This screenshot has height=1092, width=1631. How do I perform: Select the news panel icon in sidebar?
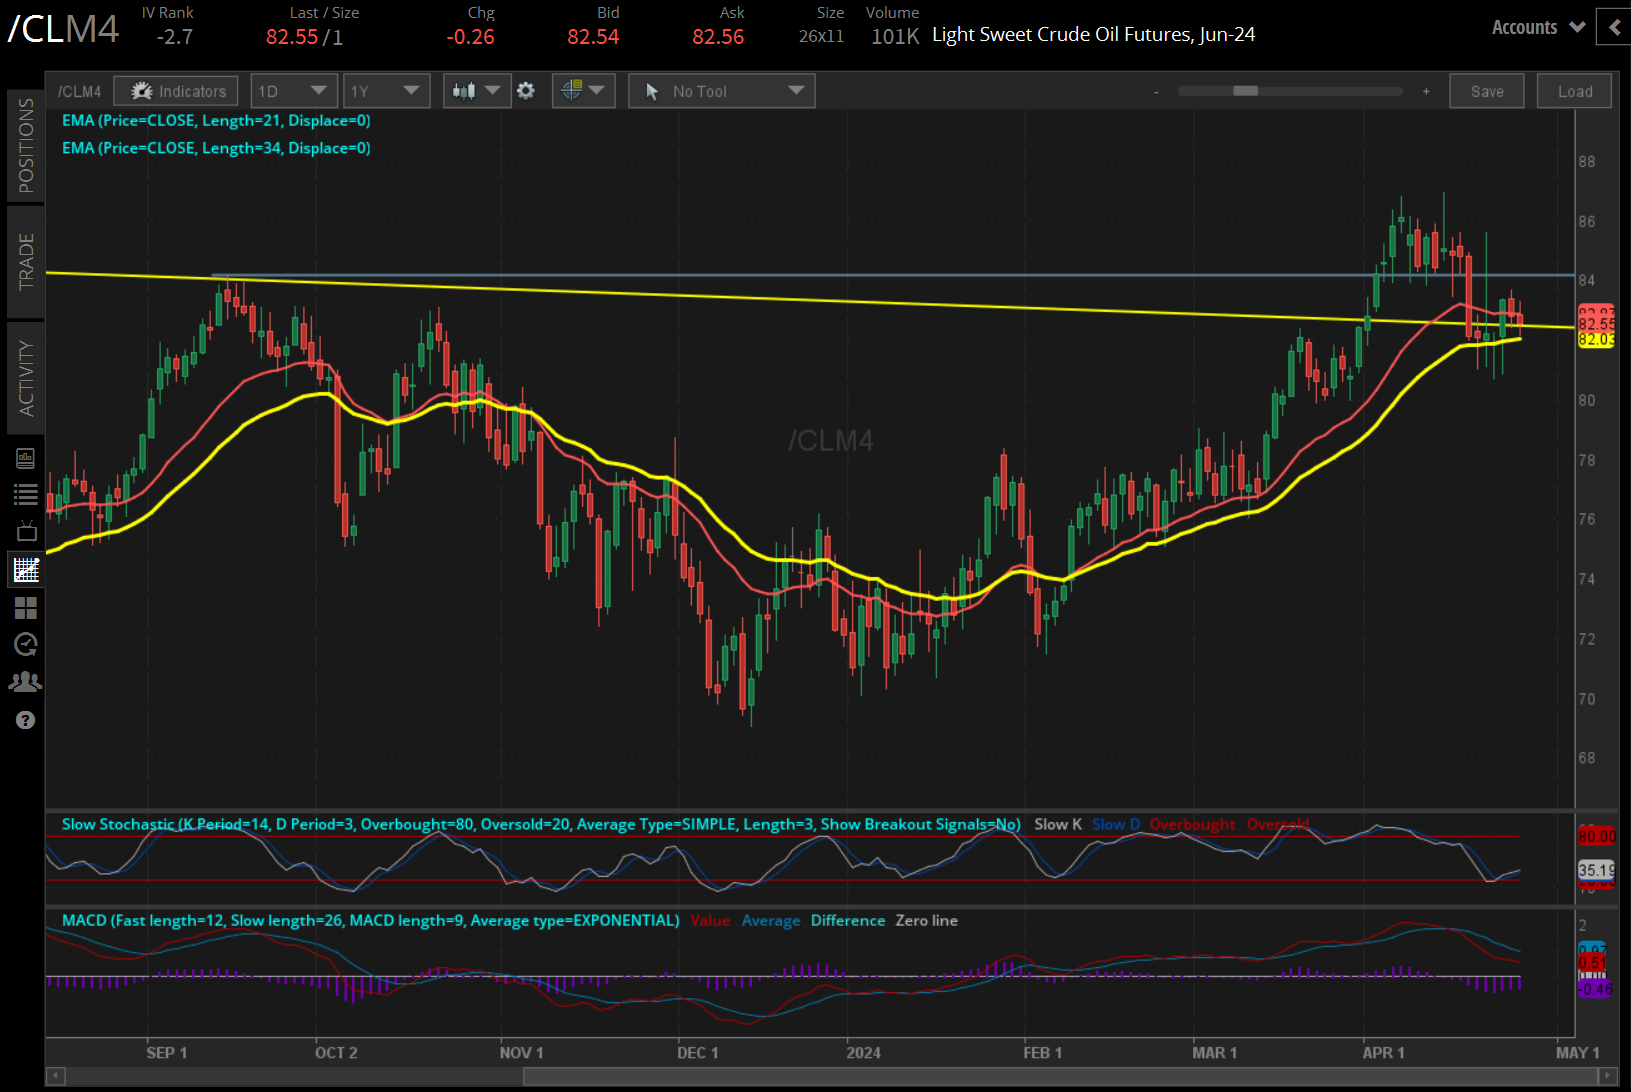click(x=25, y=459)
